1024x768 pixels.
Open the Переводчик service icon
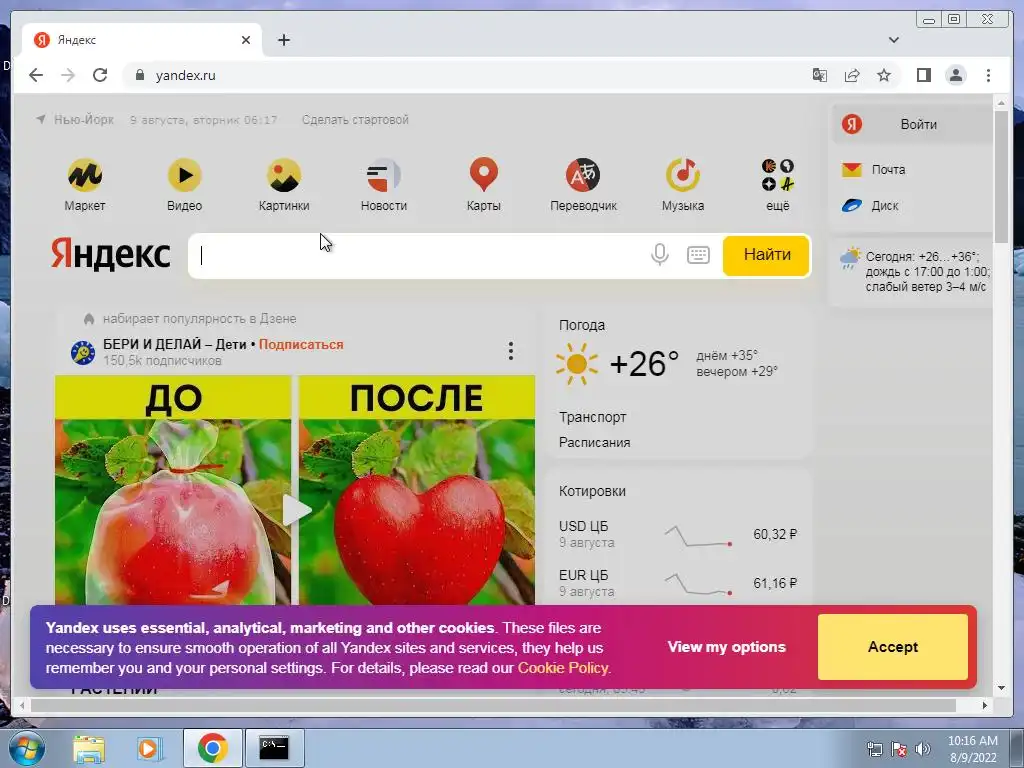coord(583,175)
